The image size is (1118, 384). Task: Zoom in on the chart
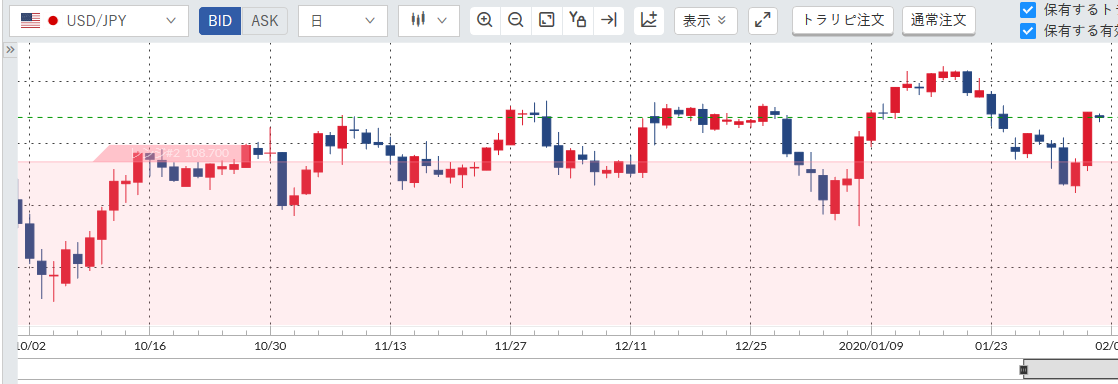(x=485, y=20)
